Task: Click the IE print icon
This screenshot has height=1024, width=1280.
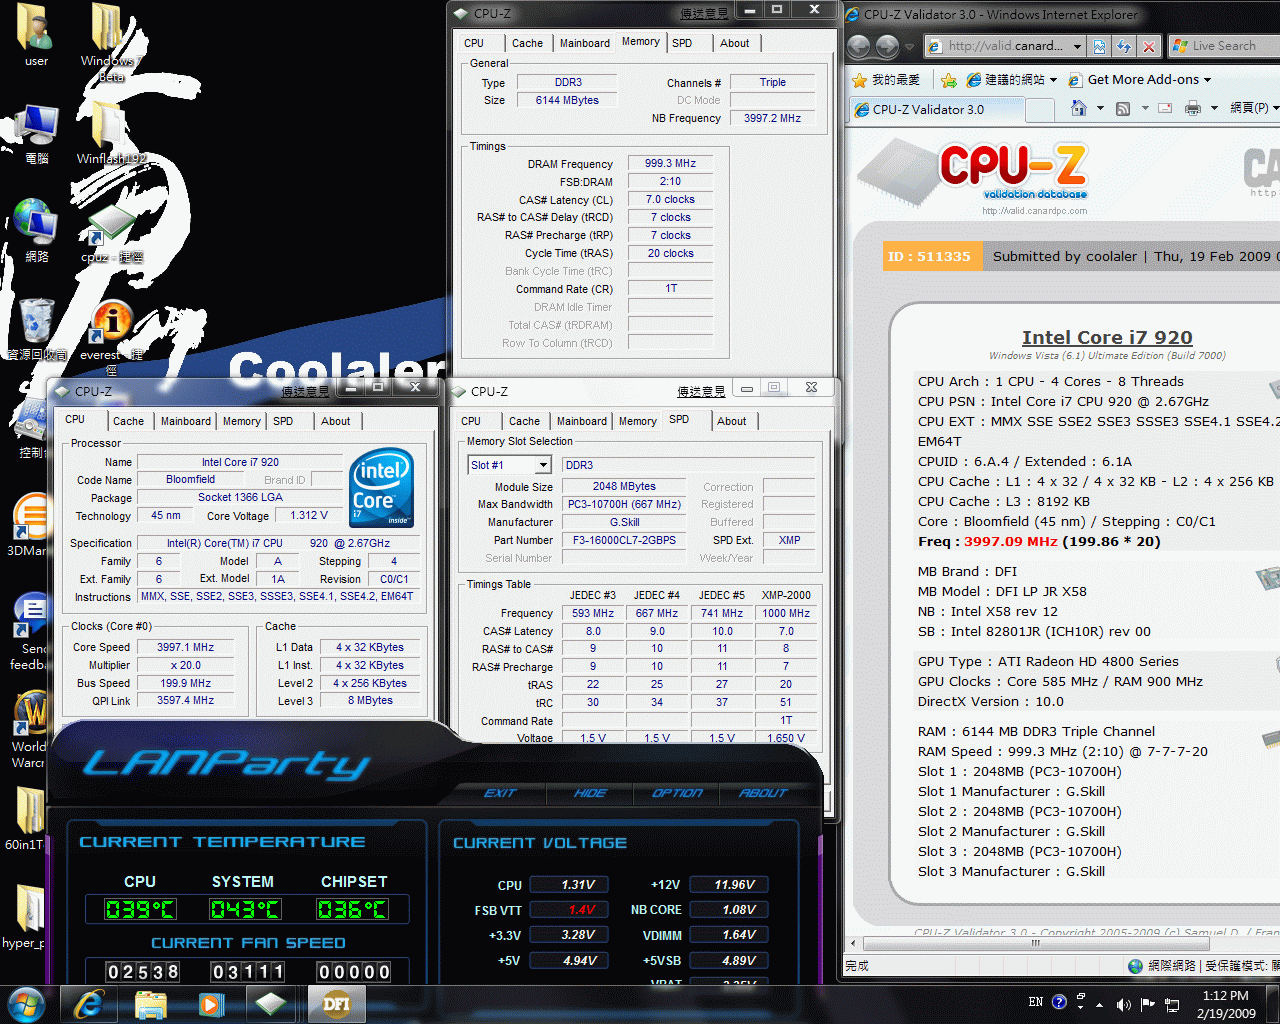Action: pos(1193,108)
